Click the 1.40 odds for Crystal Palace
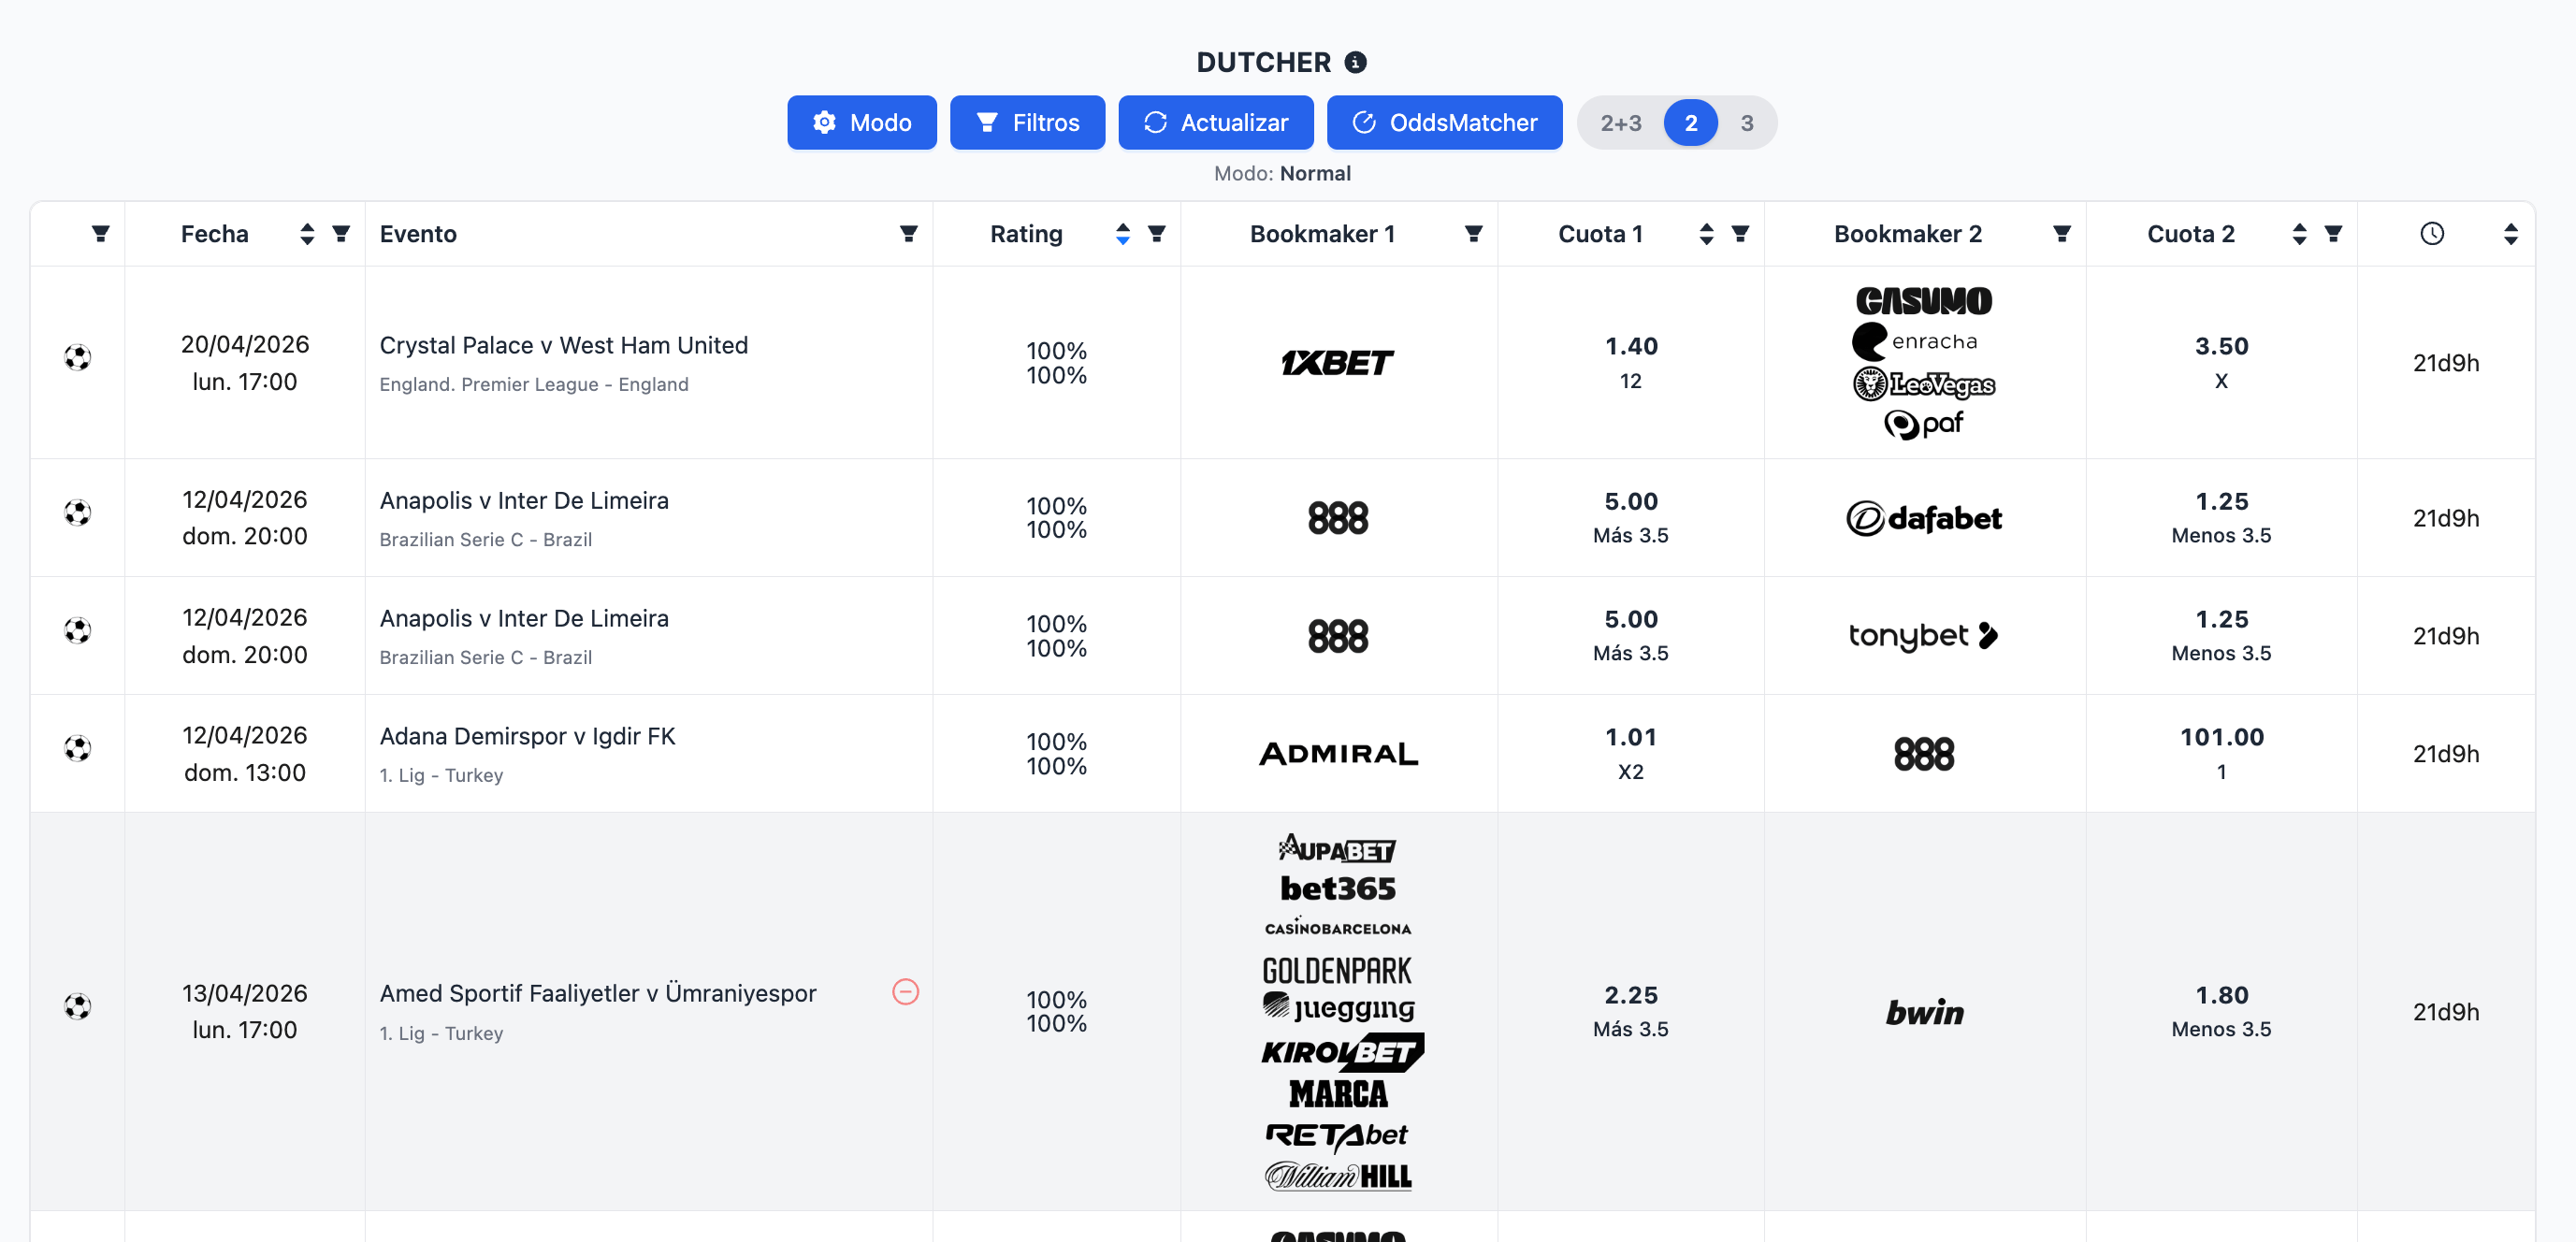Image resolution: width=2576 pixels, height=1242 pixels. (x=1631, y=346)
